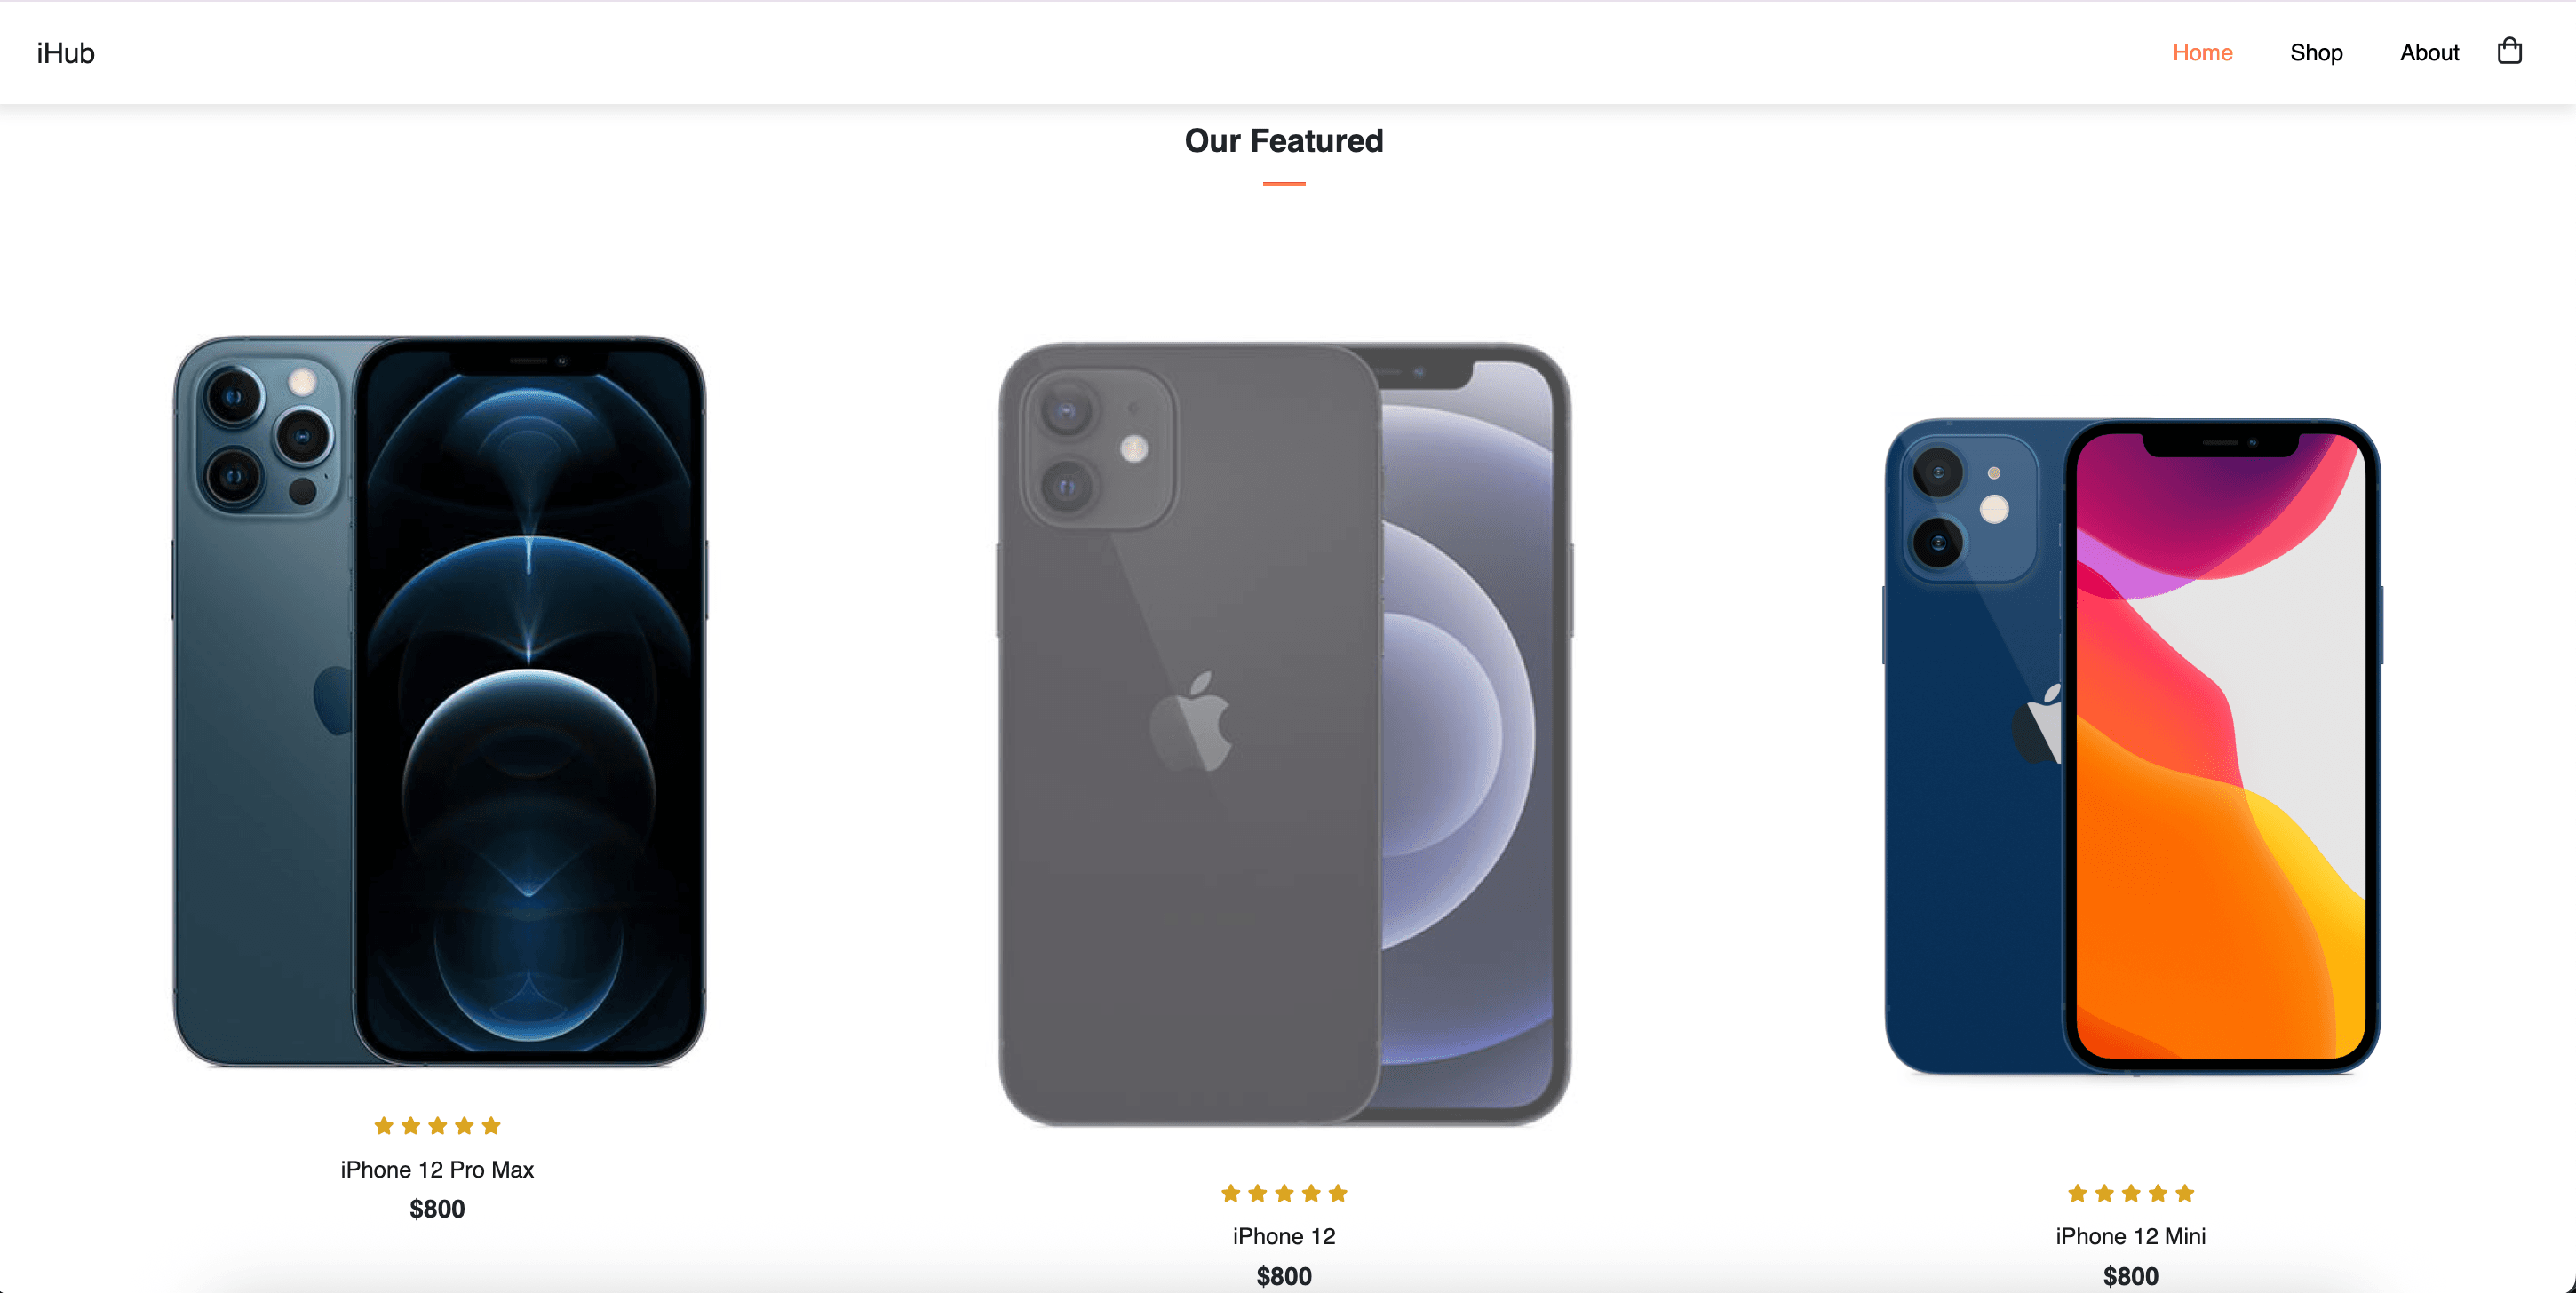The image size is (2576, 1293).
Task: Select the gray iPhone 12 image
Action: pos(1284,735)
